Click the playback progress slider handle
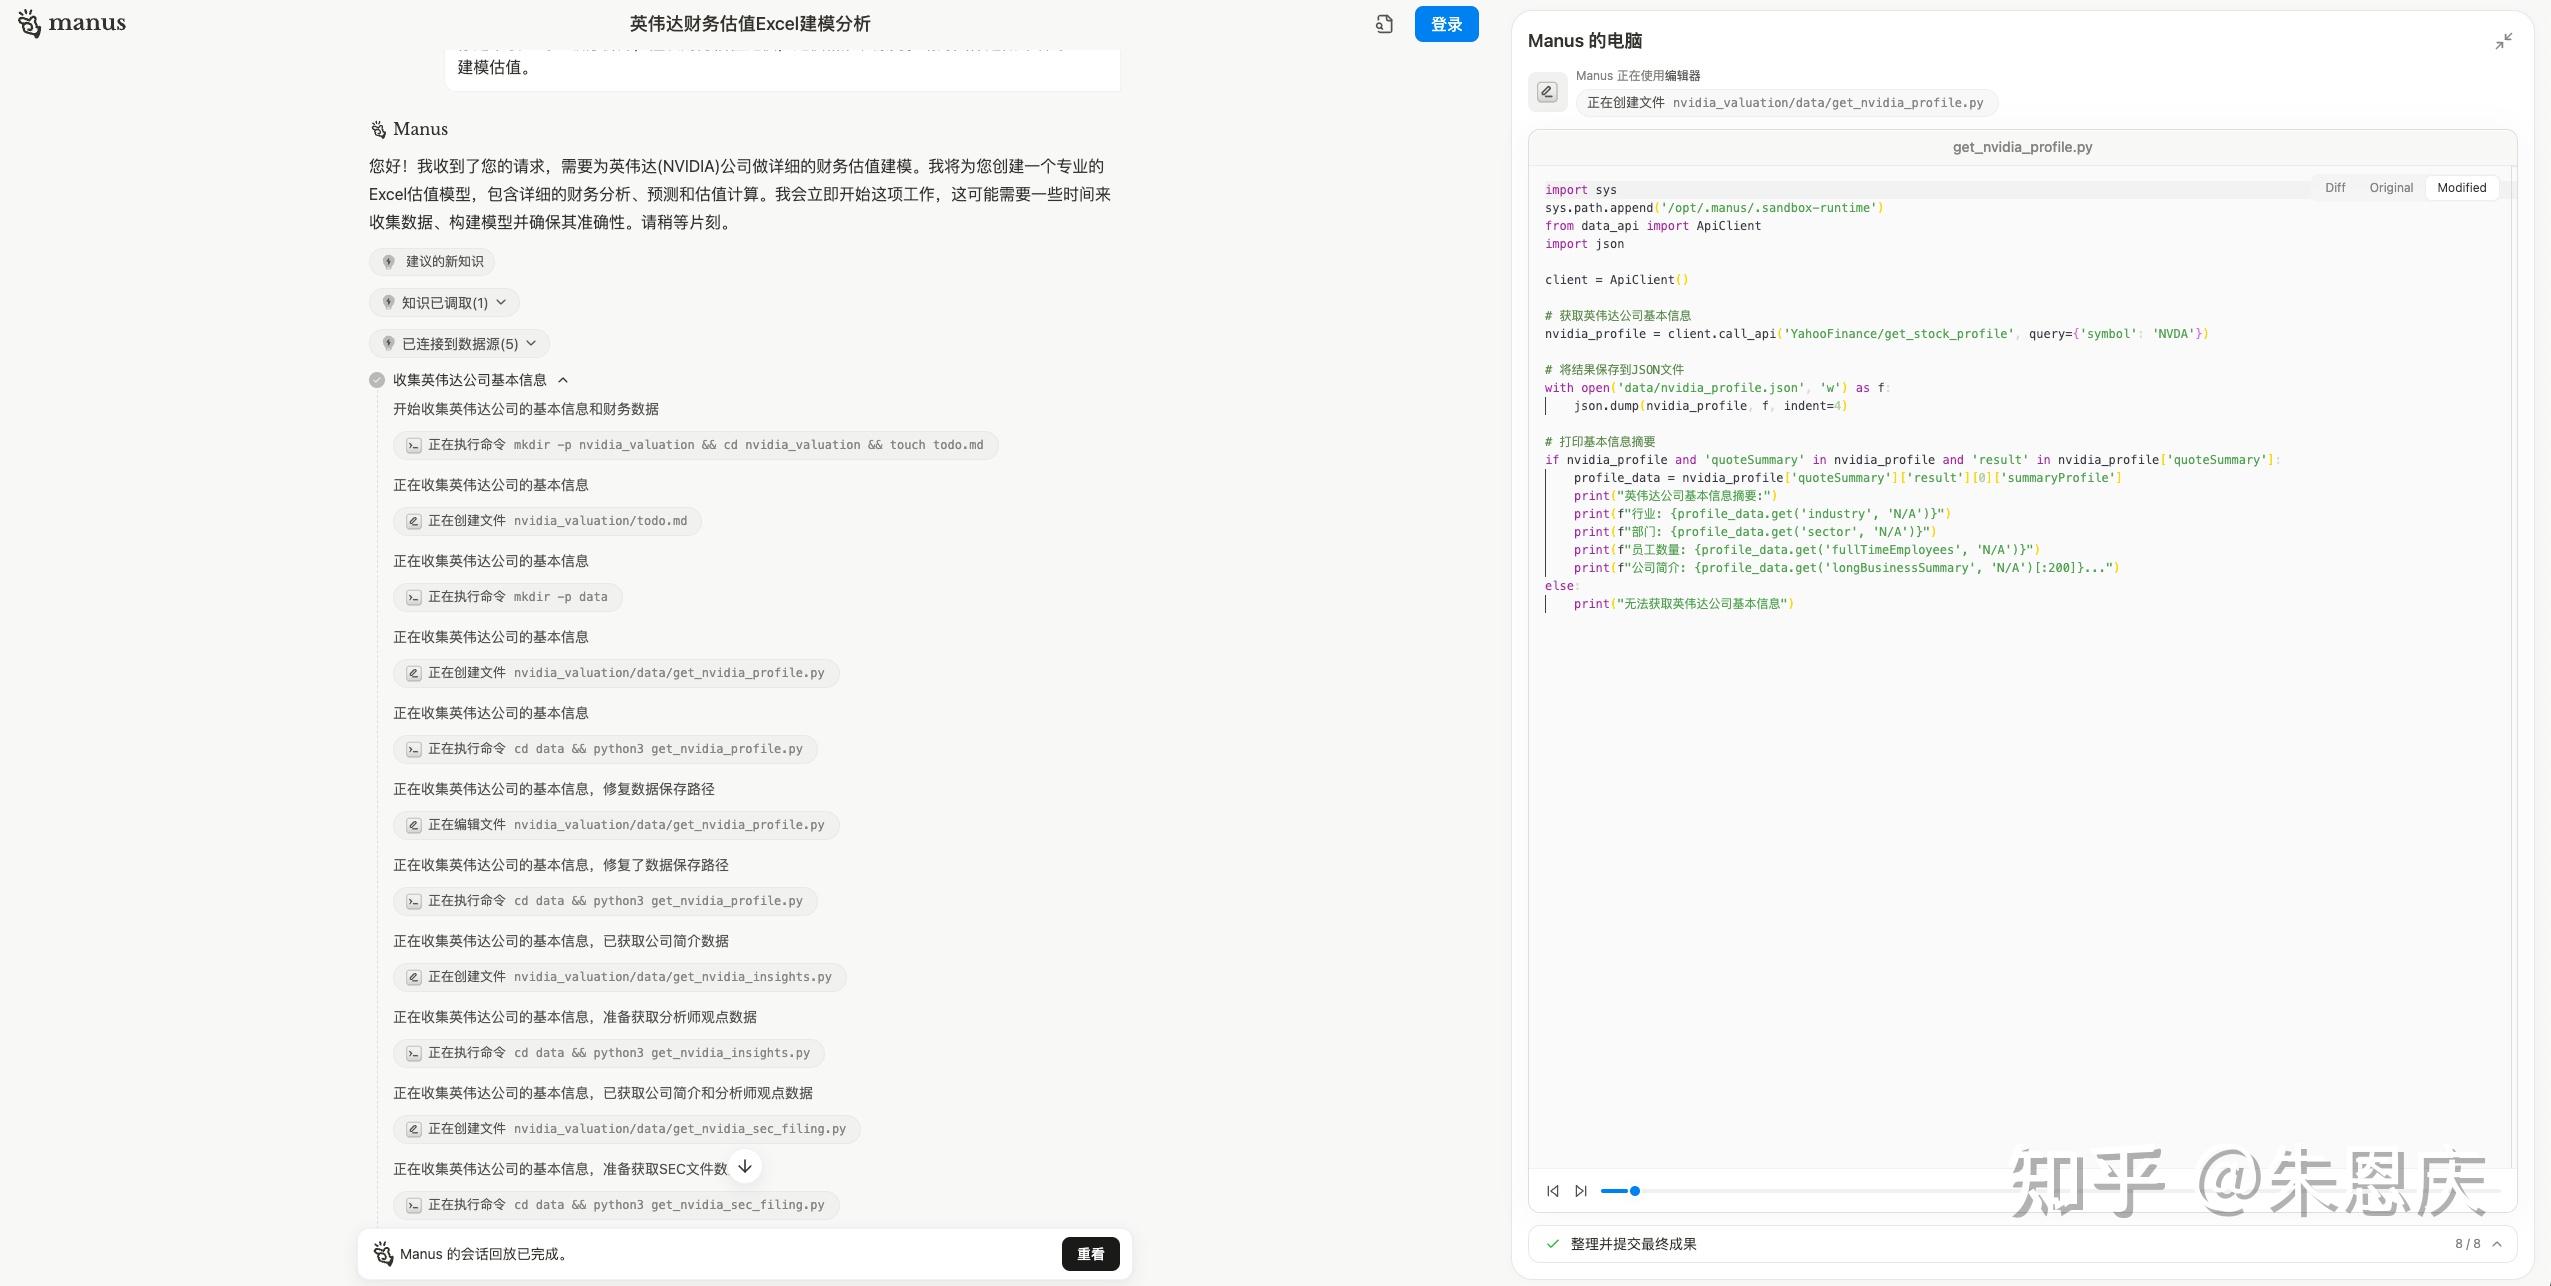The width and height of the screenshot is (2551, 1286). [x=1635, y=1191]
